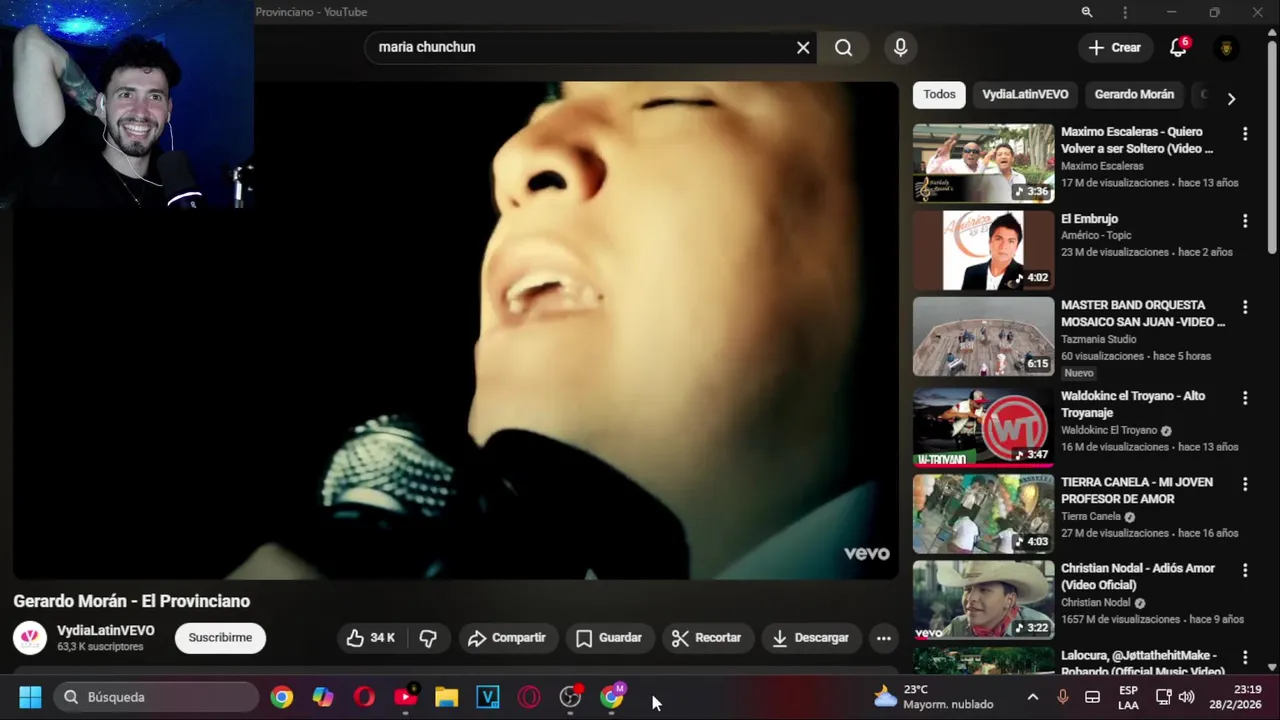The width and height of the screenshot is (1280, 720).
Task: Go to Tazmania Studio channel name
Action: coord(1099,339)
